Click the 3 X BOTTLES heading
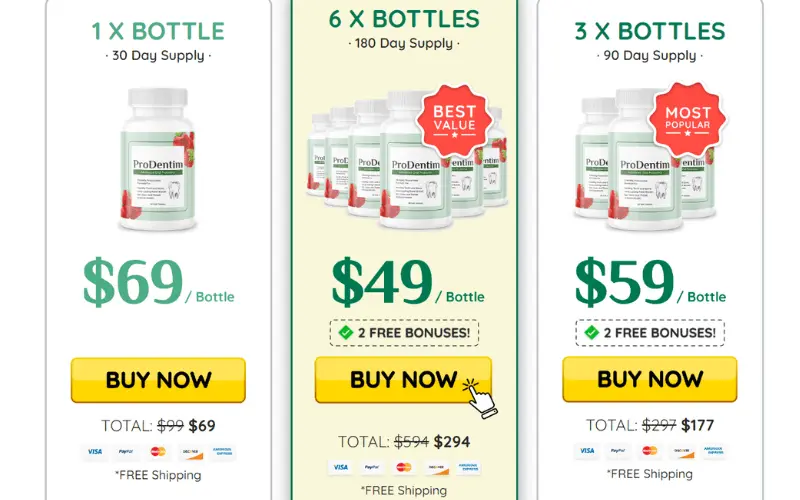The width and height of the screenshot is (800, 500). point(649,31)
